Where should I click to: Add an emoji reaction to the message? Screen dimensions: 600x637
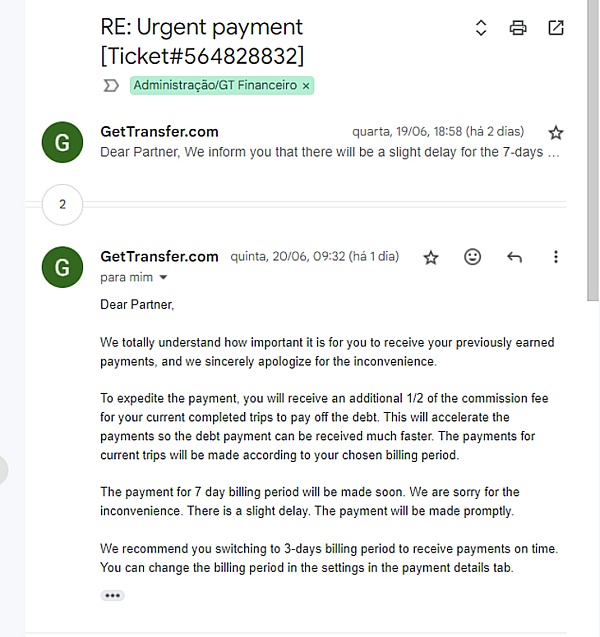[473, 257]
